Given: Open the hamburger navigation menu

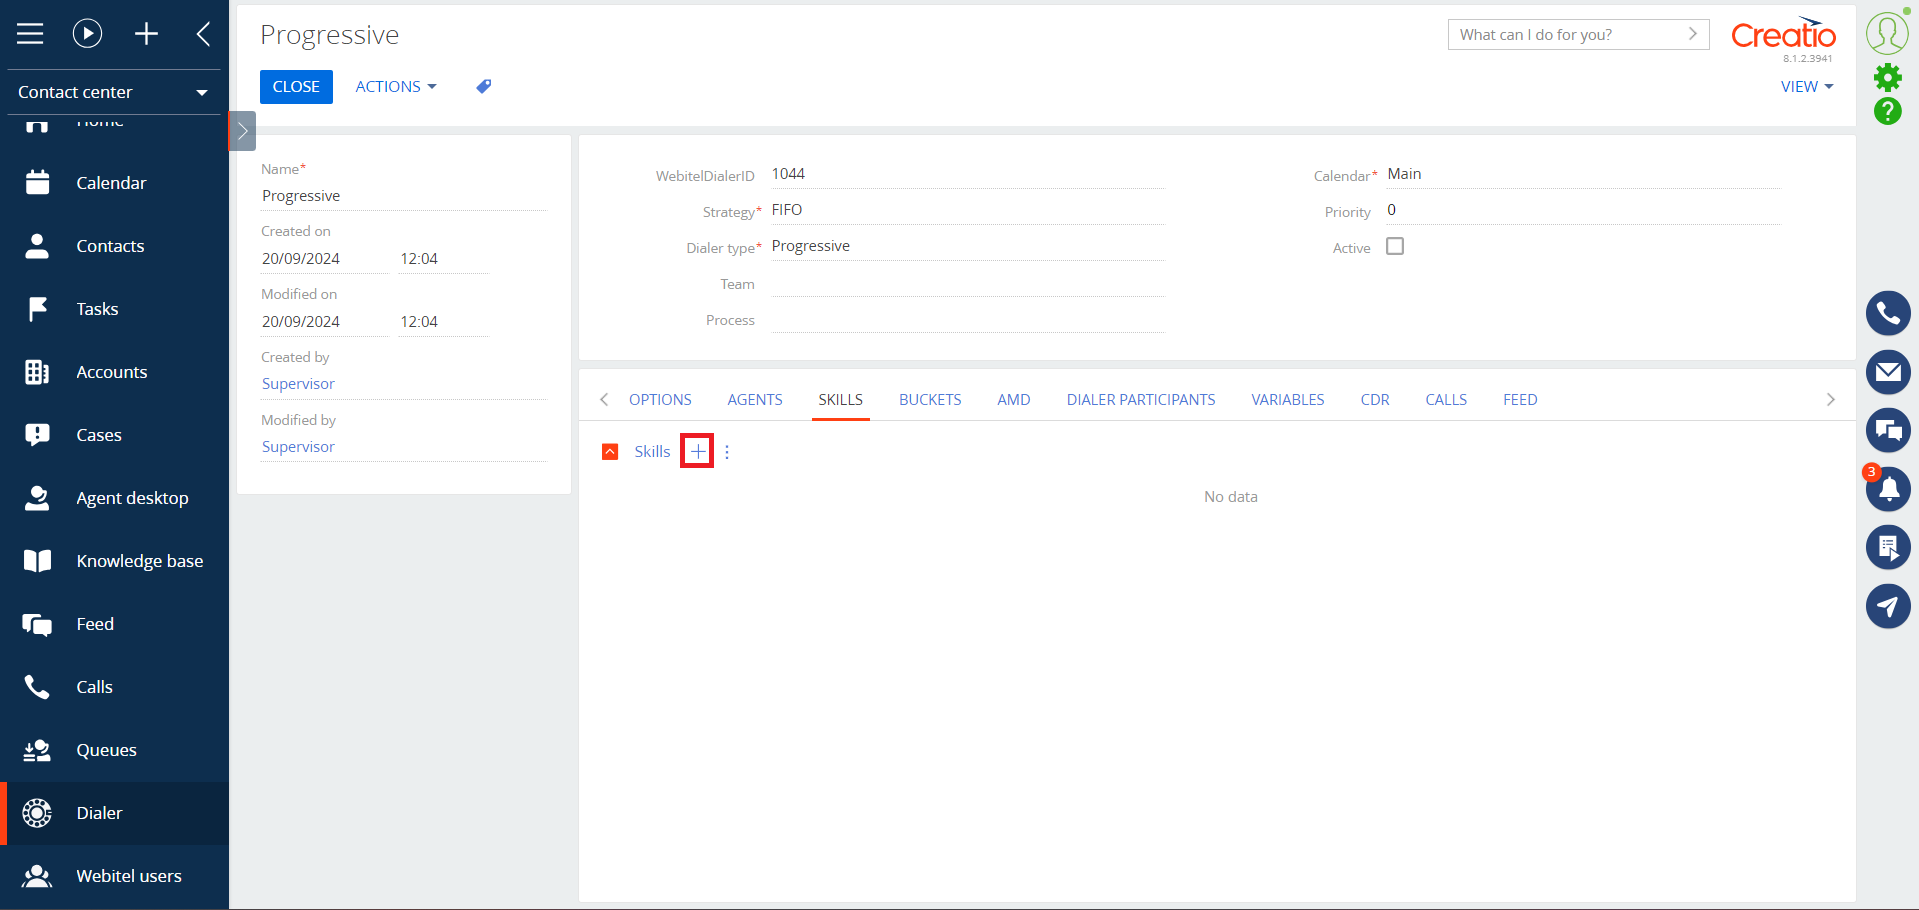Looking at the screenshot, I should [x=30, y=34].
